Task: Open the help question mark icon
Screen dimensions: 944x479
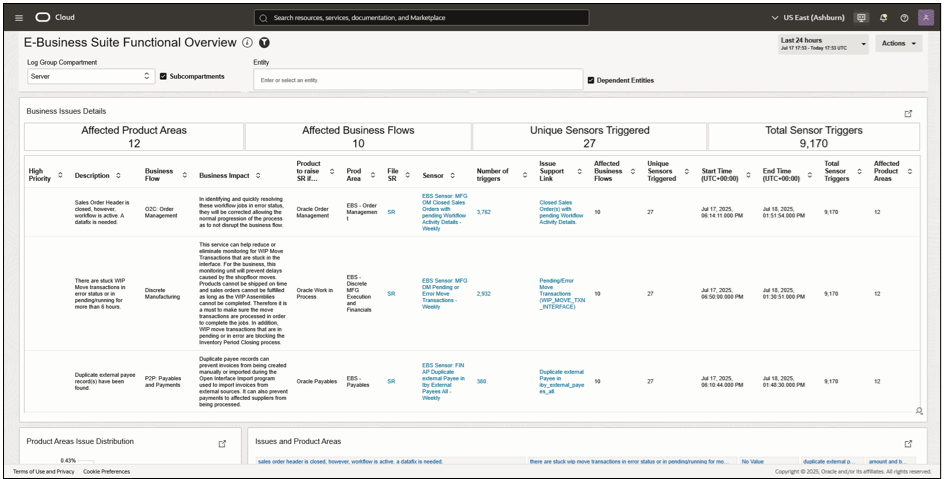Action: click(x=904, y=18)
